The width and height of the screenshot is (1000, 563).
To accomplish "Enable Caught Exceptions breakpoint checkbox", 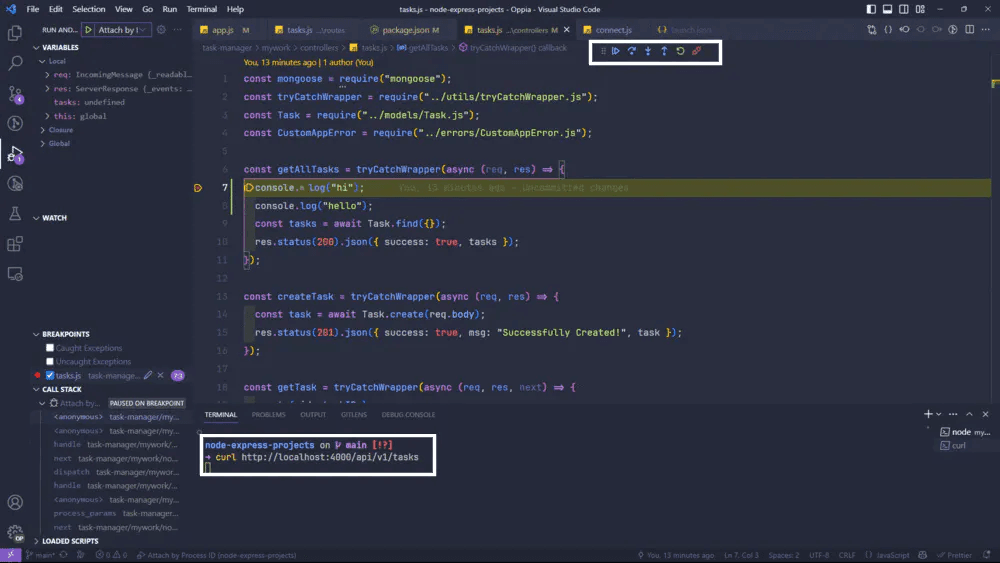I will (50, 348).
